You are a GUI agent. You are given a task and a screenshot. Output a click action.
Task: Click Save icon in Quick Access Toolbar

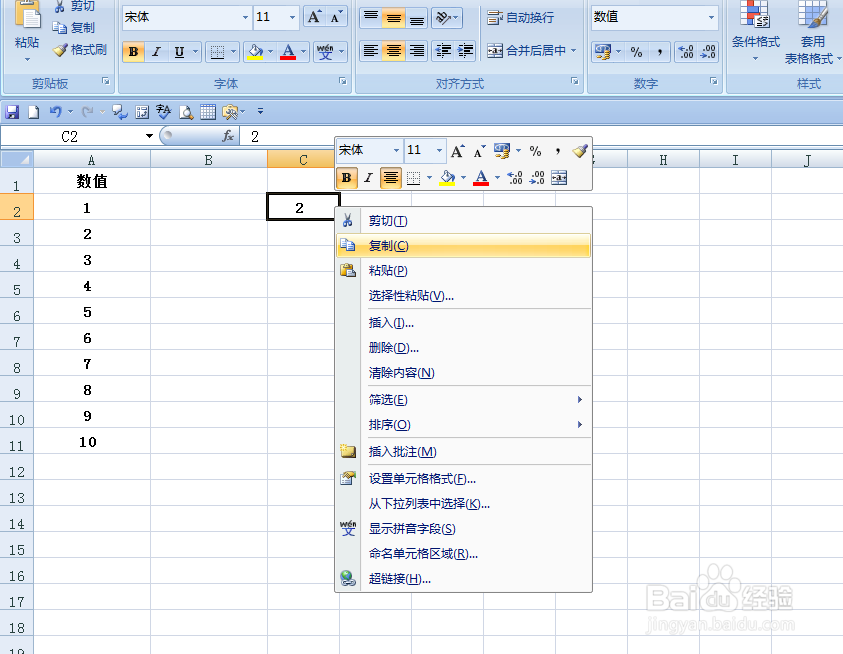[12, 112]
